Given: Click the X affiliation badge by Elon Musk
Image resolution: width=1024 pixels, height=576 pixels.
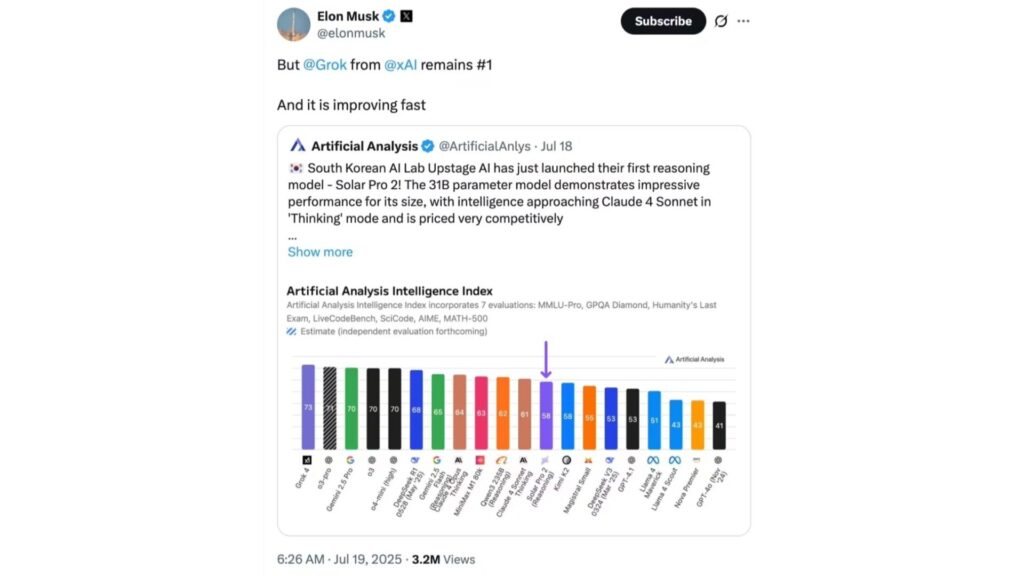Looking at the screenshot, I should (406, 17).
